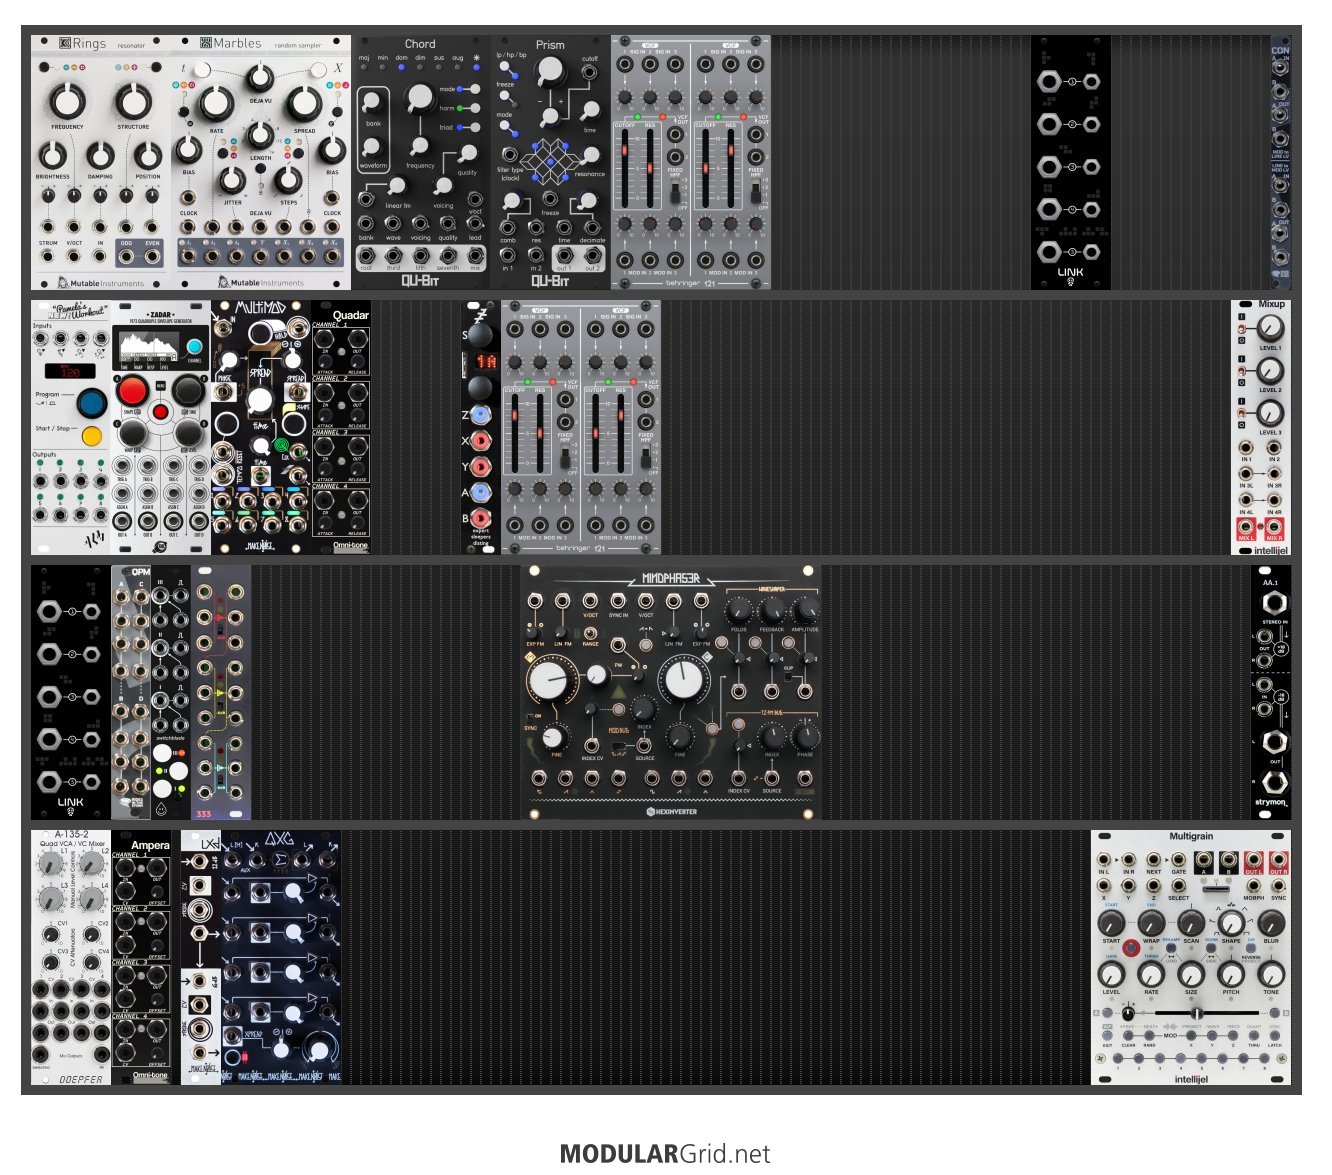Turn the Chord bank knob

point(373,103)
